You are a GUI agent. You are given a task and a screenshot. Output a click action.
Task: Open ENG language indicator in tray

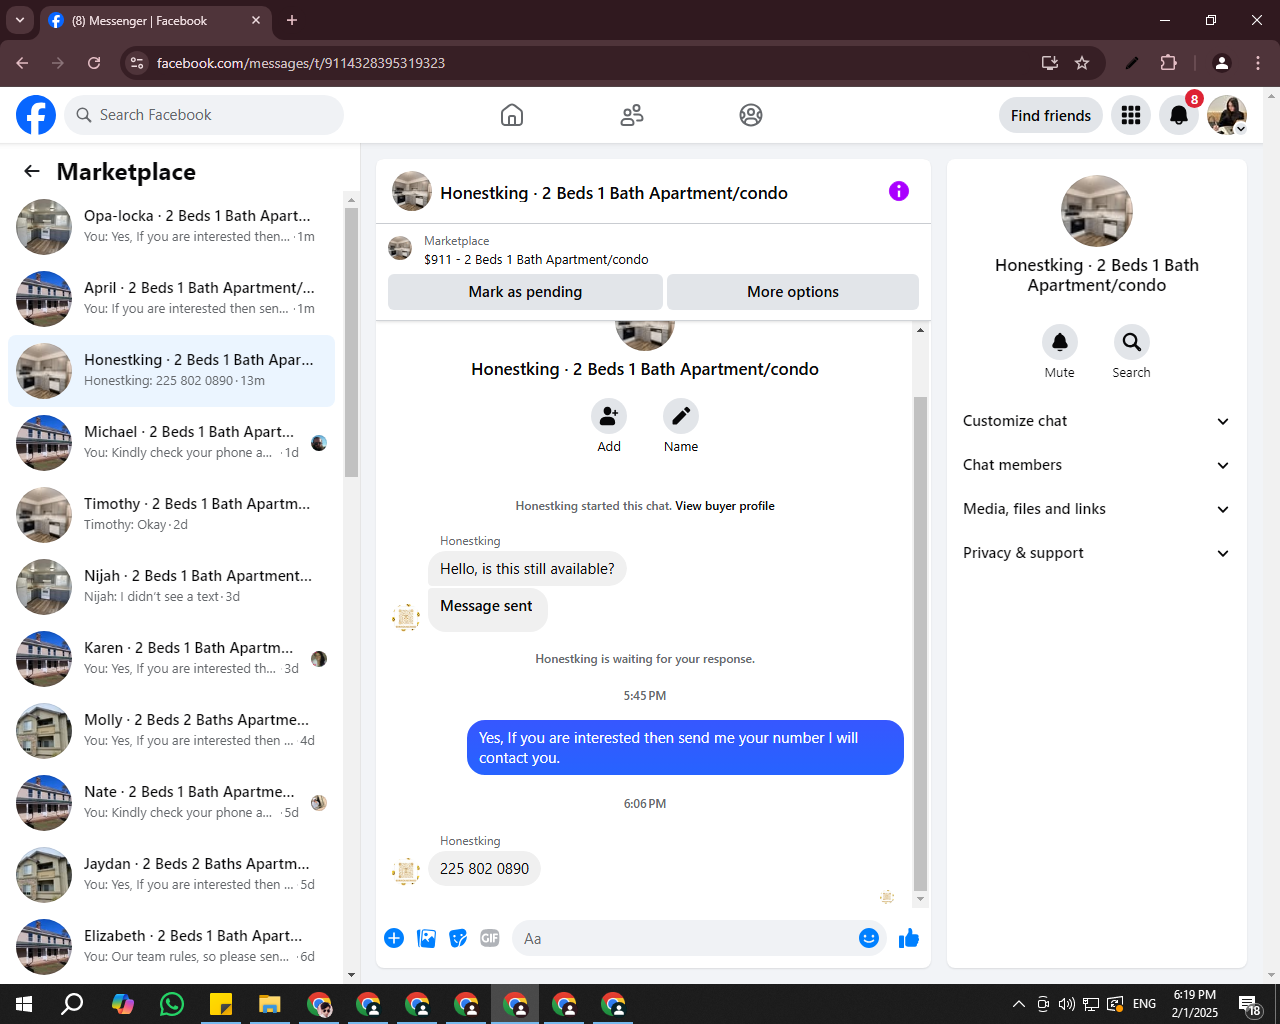1145,1004
